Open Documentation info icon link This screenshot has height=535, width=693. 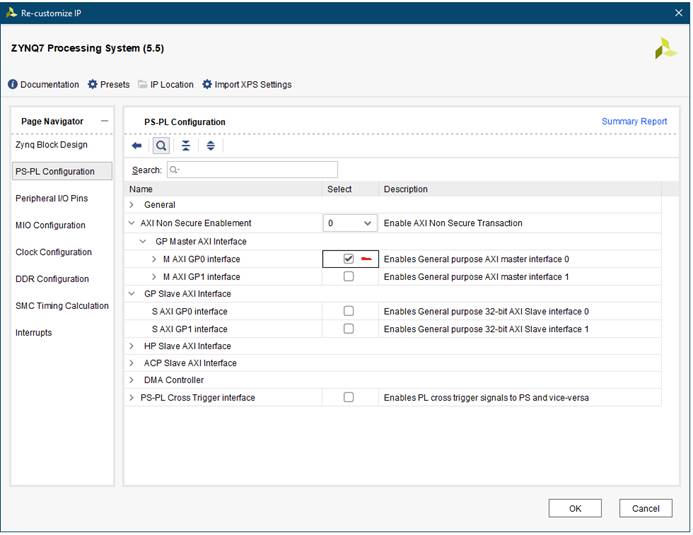[x=13, y=85]
